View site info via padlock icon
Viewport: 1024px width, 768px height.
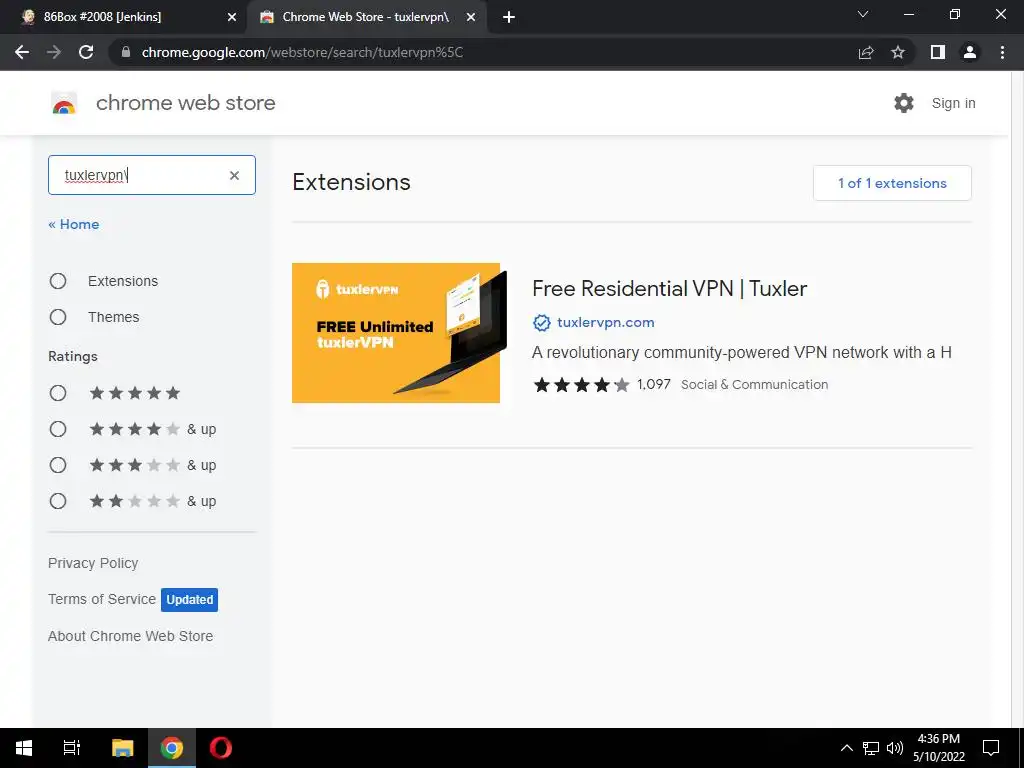(x=126, y=52)
